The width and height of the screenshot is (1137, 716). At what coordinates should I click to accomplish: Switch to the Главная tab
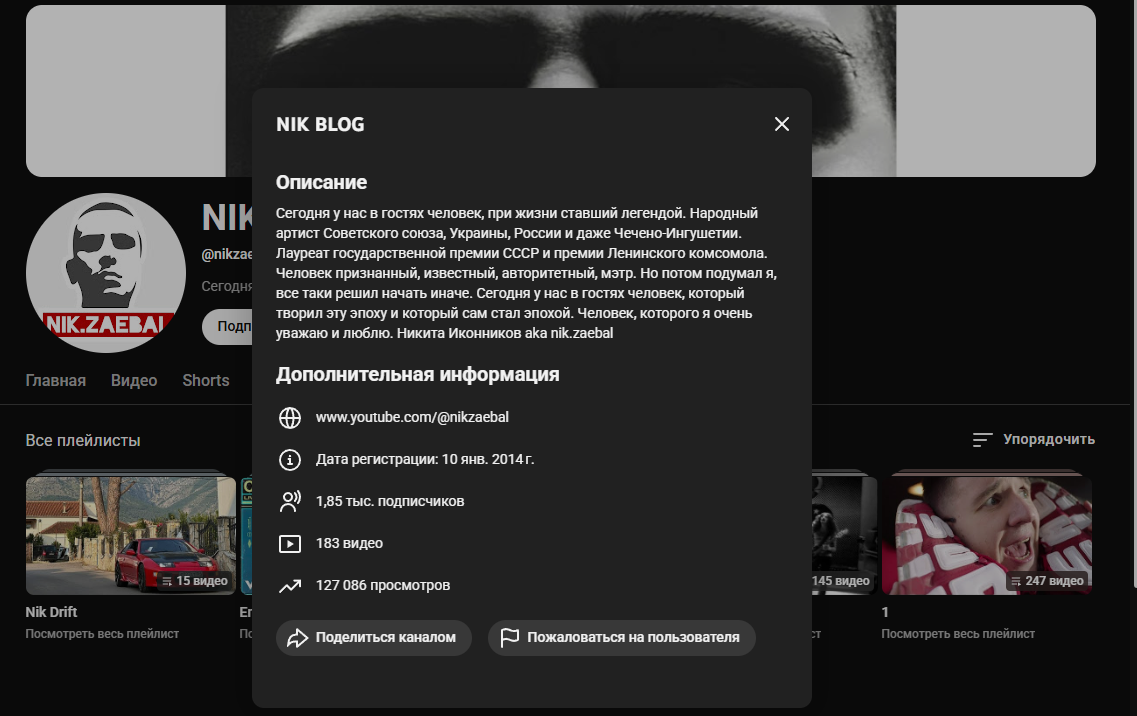click(56, 380)
